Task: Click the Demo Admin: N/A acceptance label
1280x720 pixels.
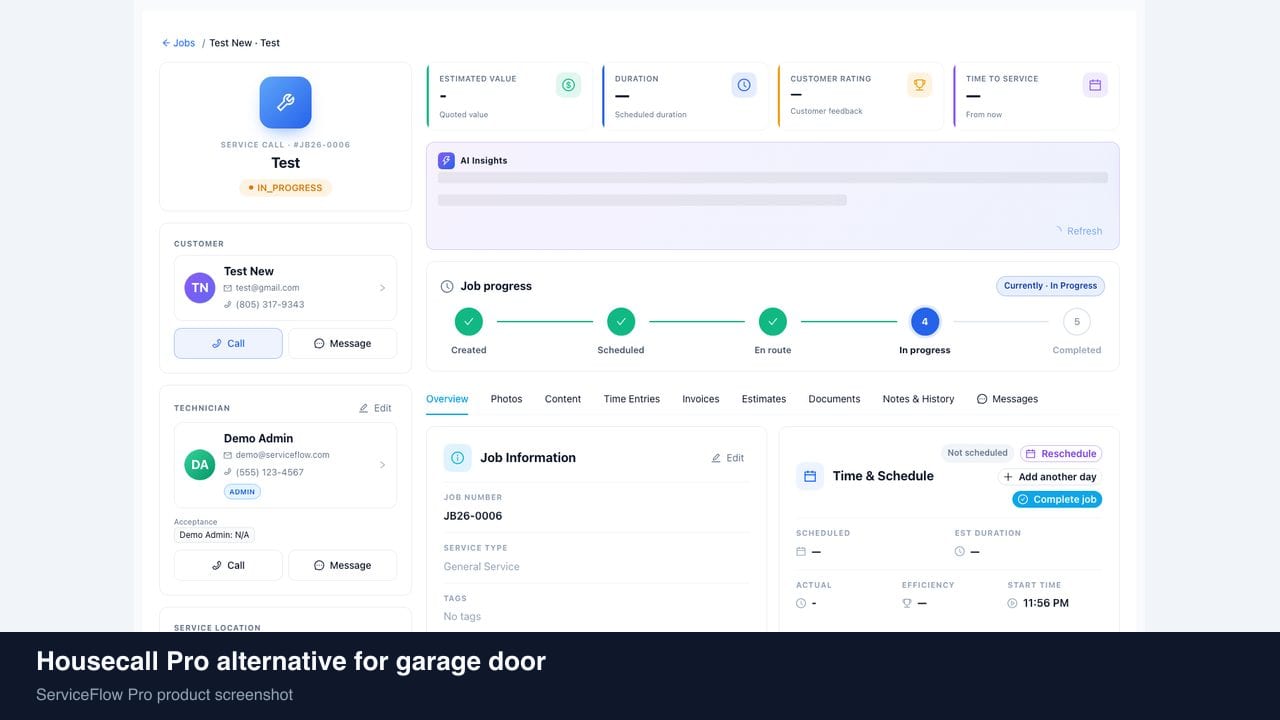Action: pyautogui.click(x=214, y=535)
